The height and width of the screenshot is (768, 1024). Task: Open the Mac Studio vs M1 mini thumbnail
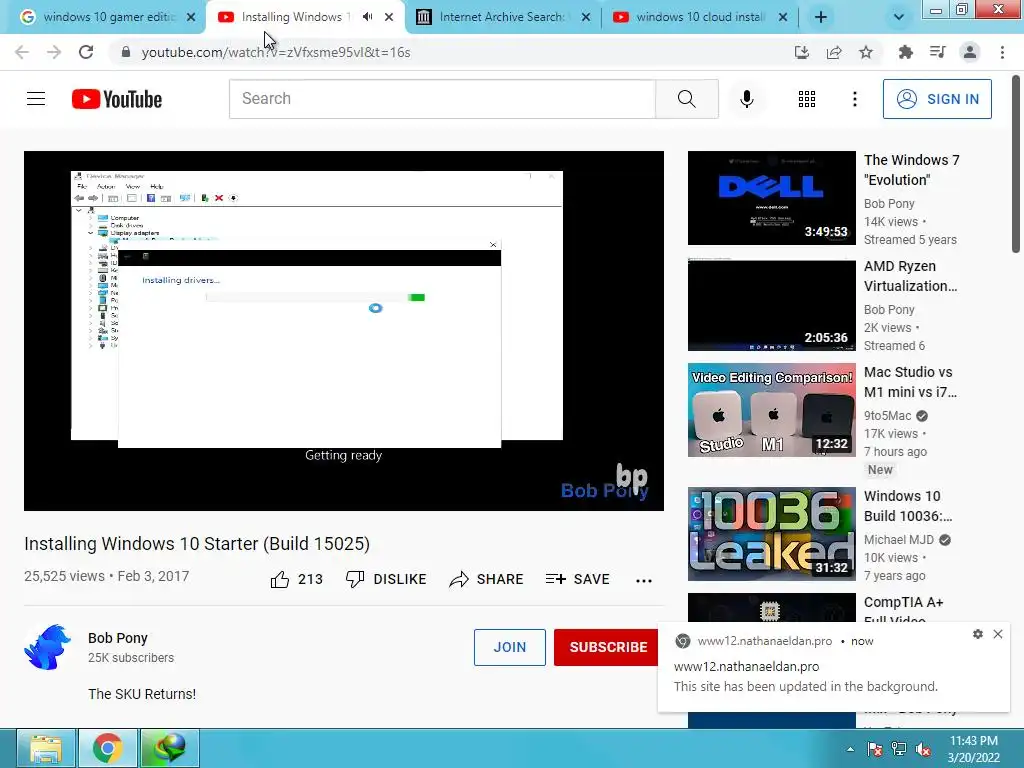coord(771,410)
